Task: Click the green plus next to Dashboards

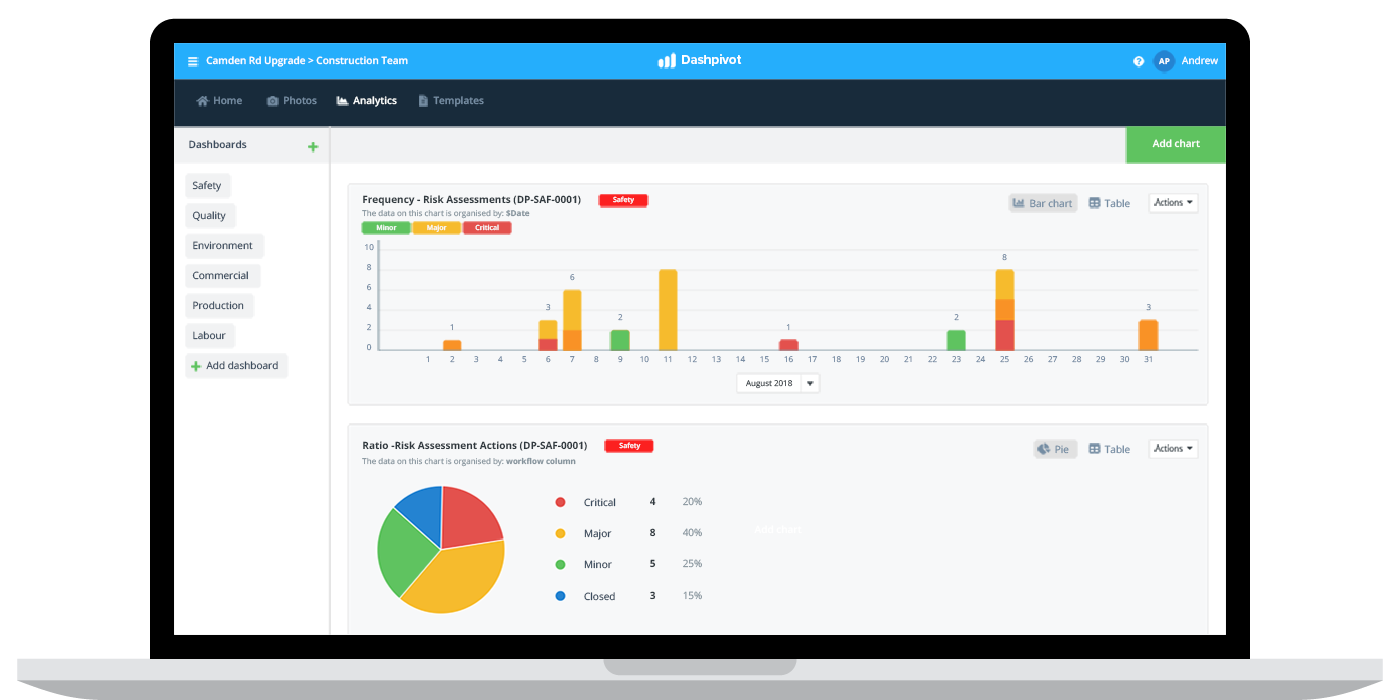Action: [313, 145]
